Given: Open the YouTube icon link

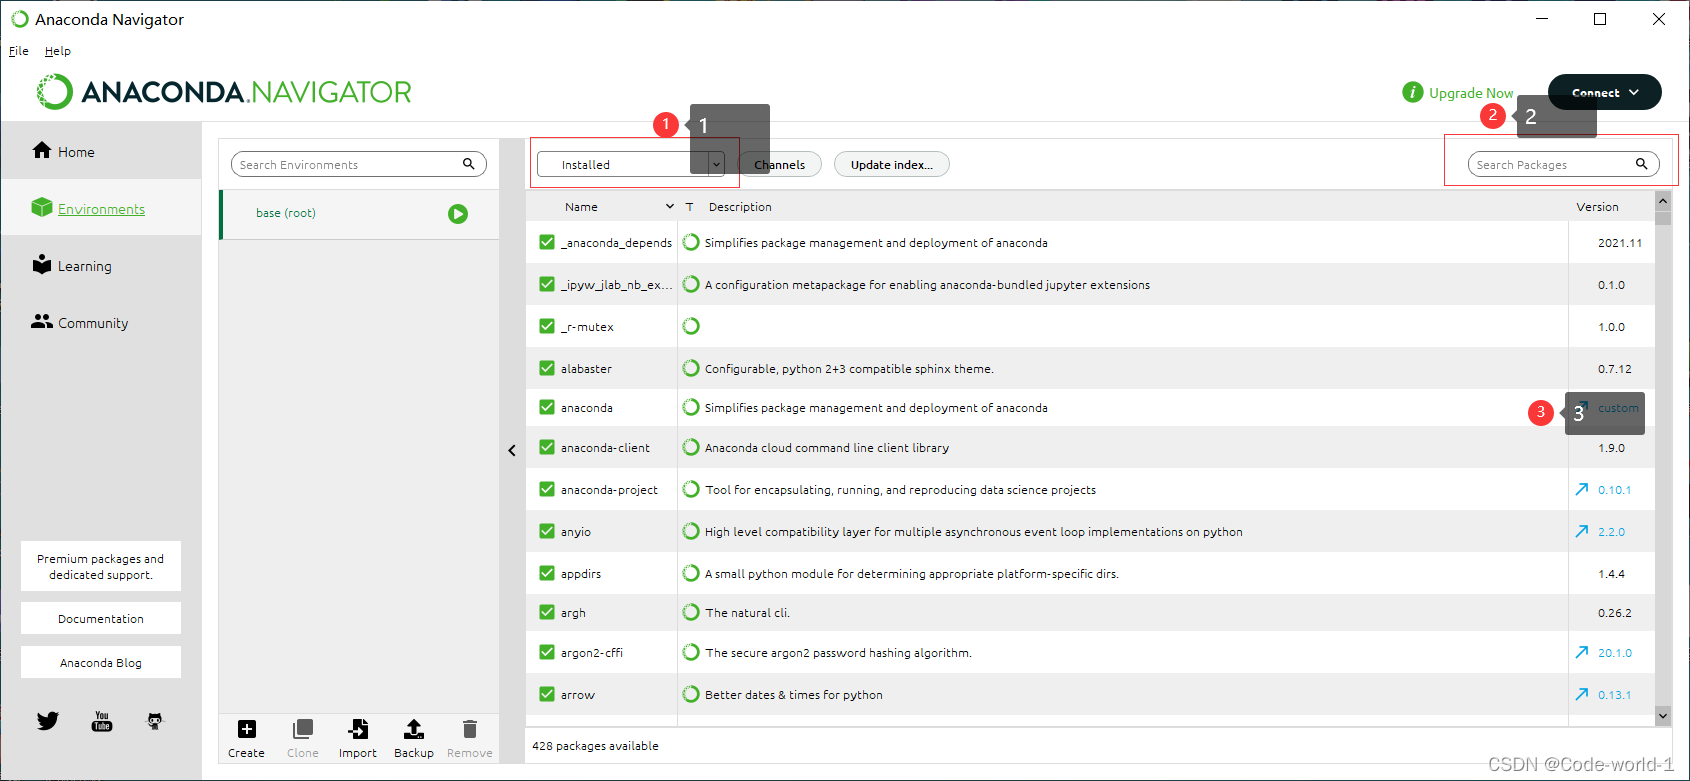Looking at the screenshot, I should point(102,721).
